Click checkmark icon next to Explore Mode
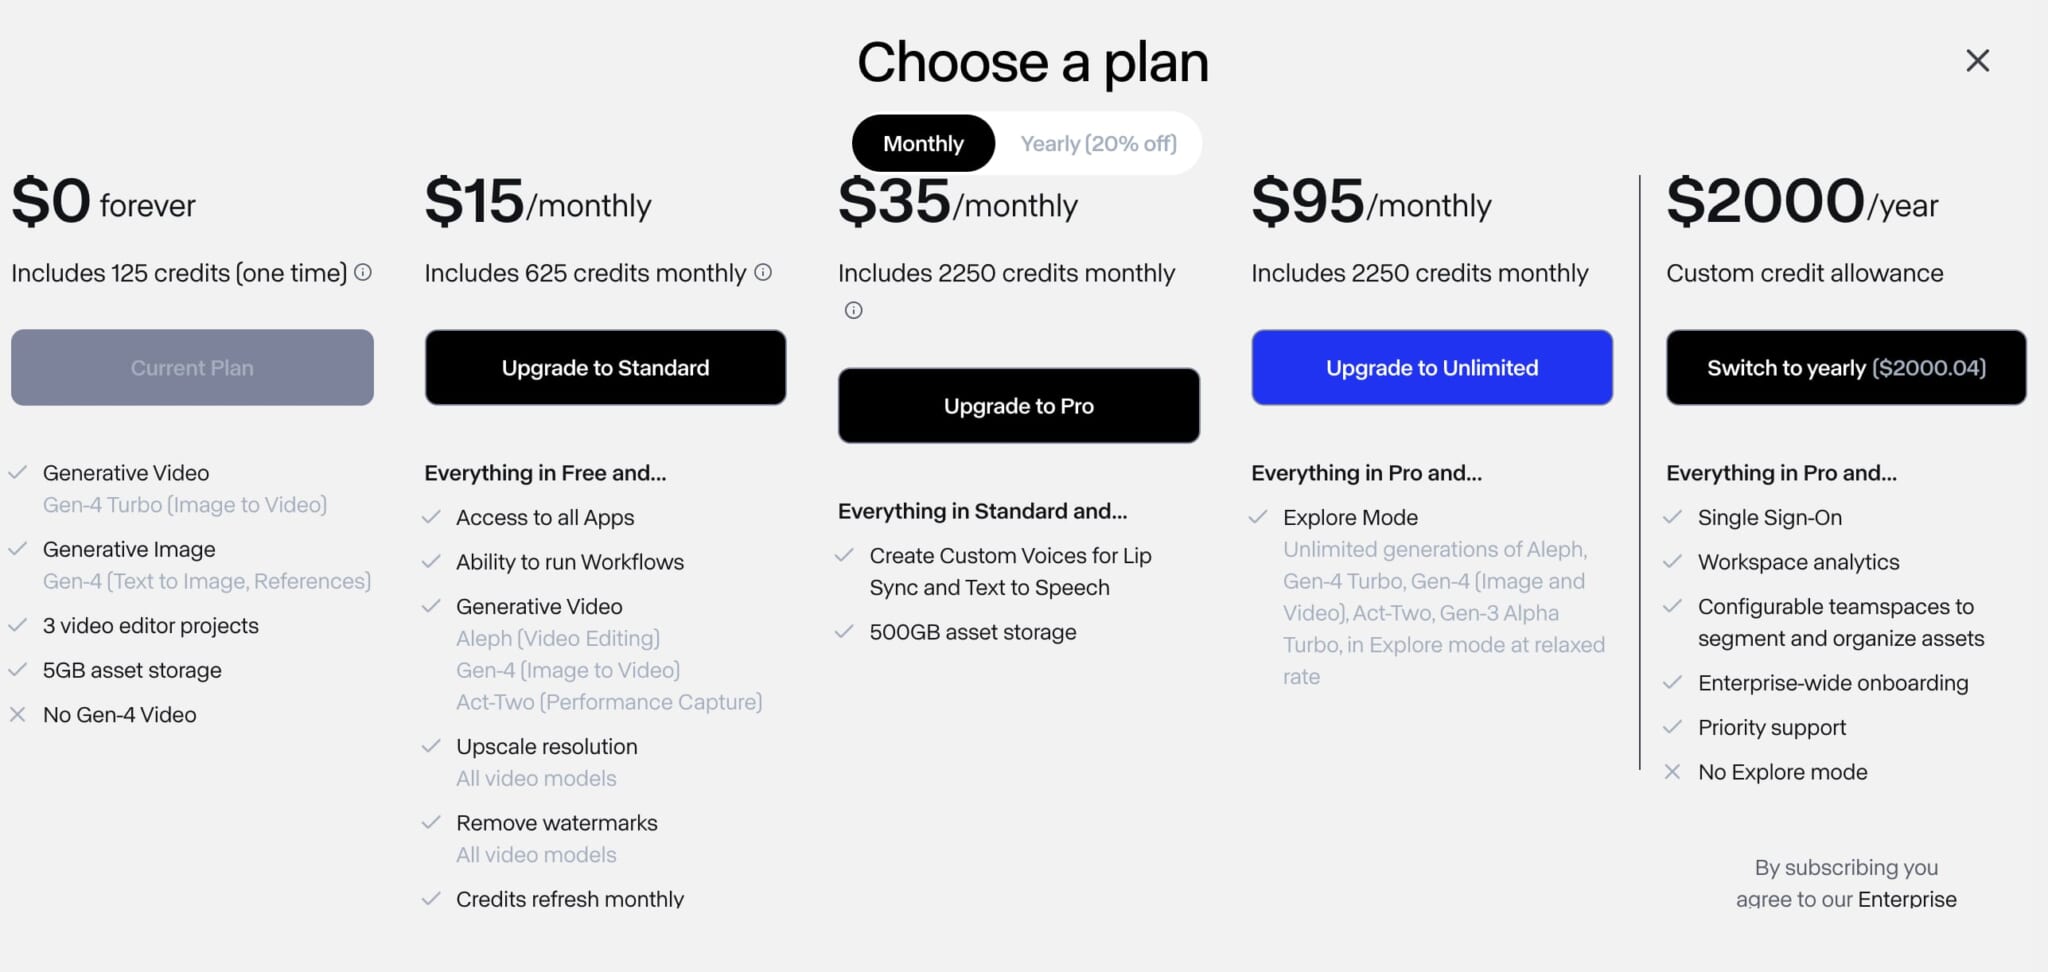Viewport: 2048px width, 972px height. 1258,517
